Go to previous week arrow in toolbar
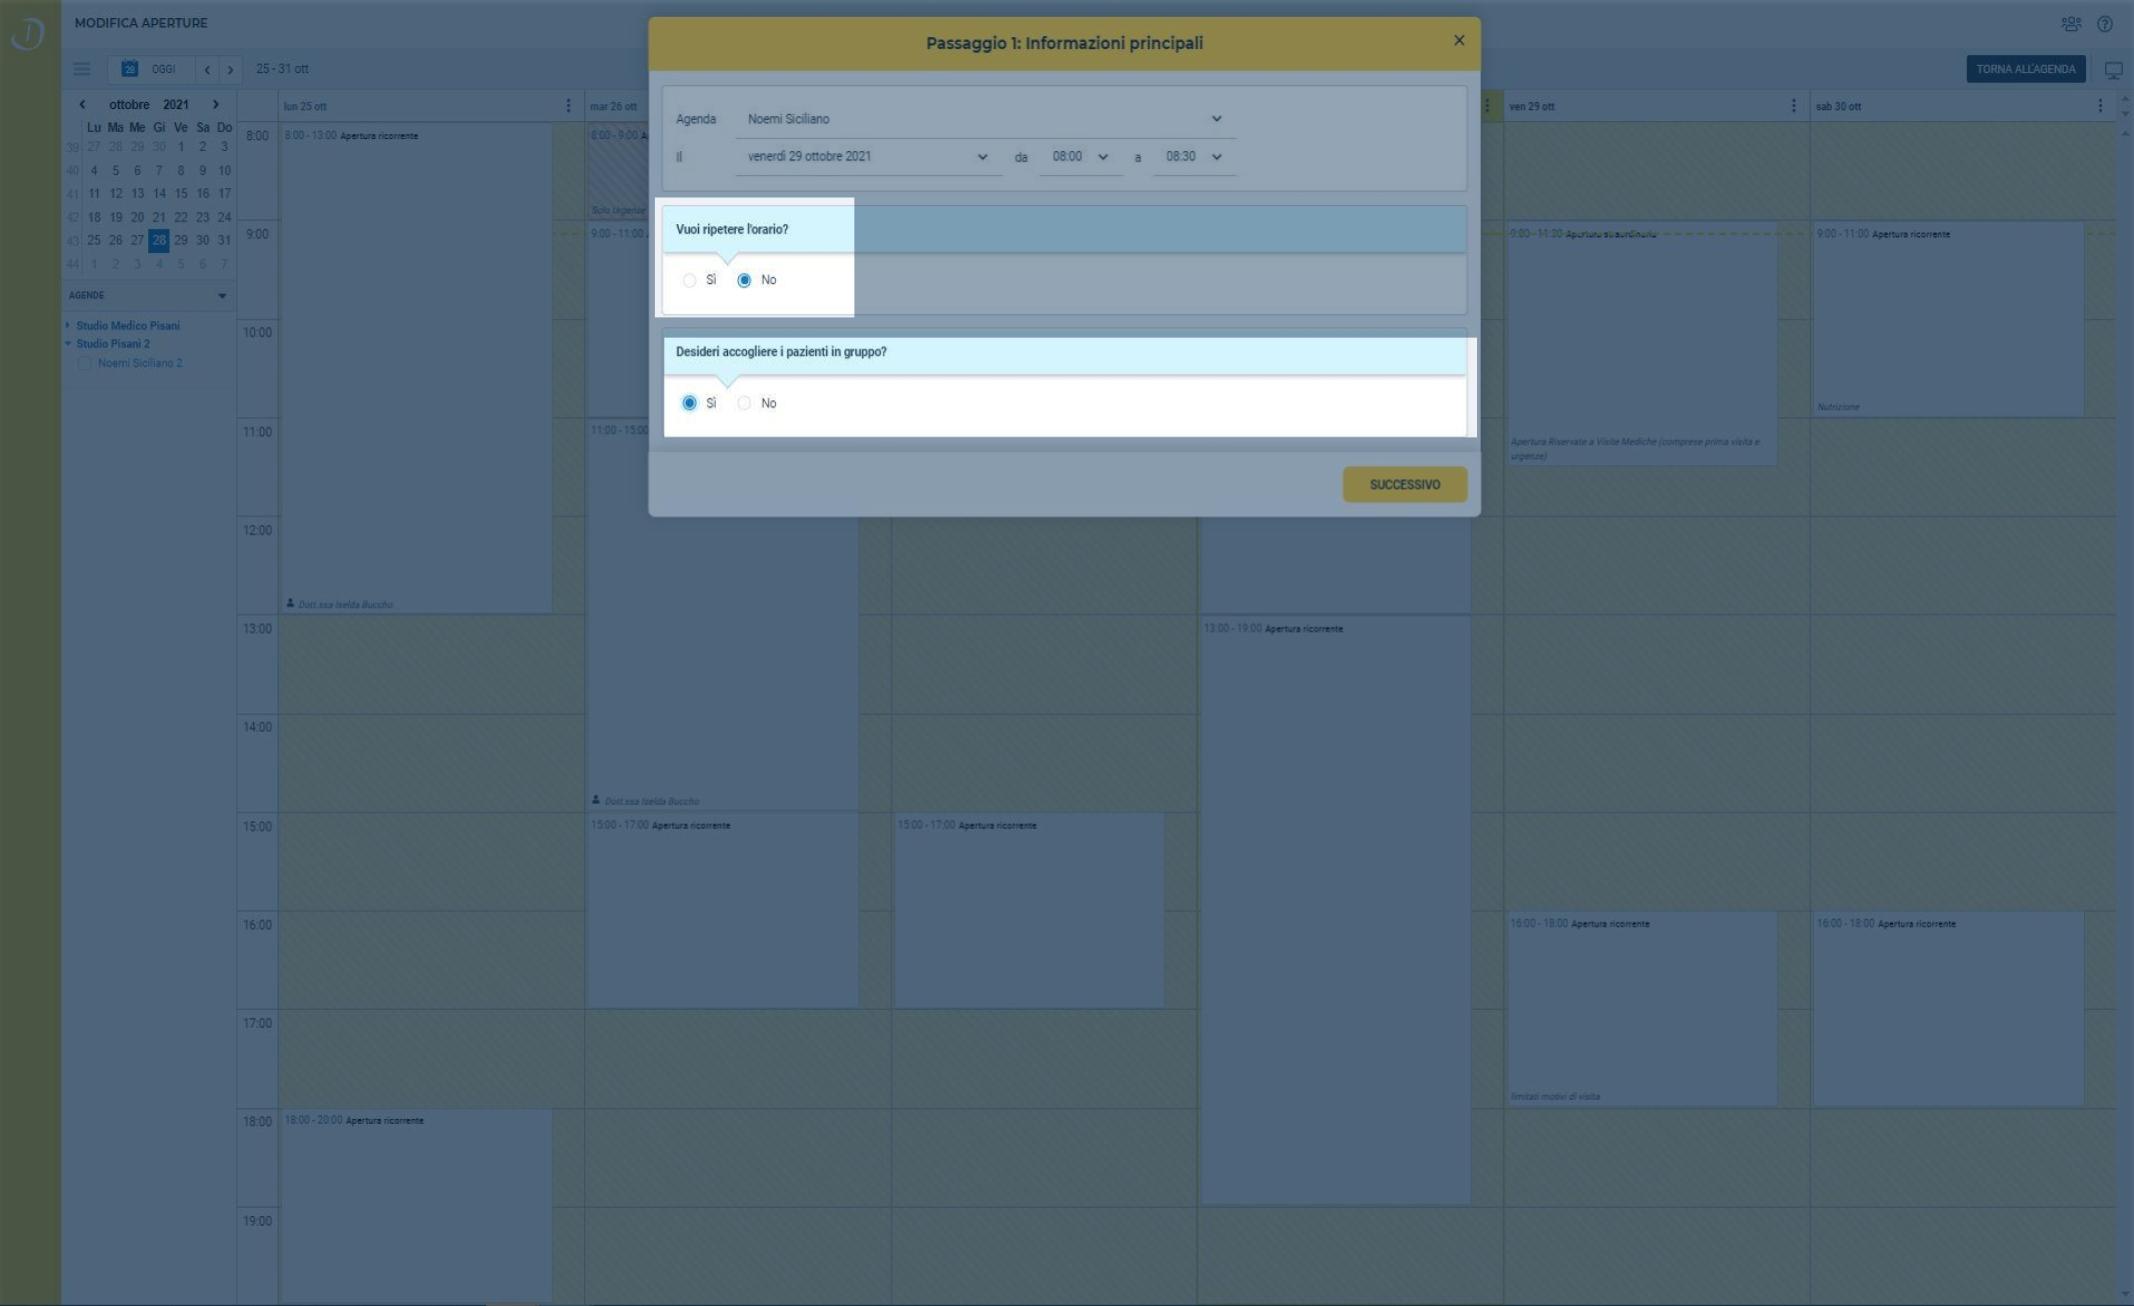Screen dimensions: 2134x1306 click(207, 70)
